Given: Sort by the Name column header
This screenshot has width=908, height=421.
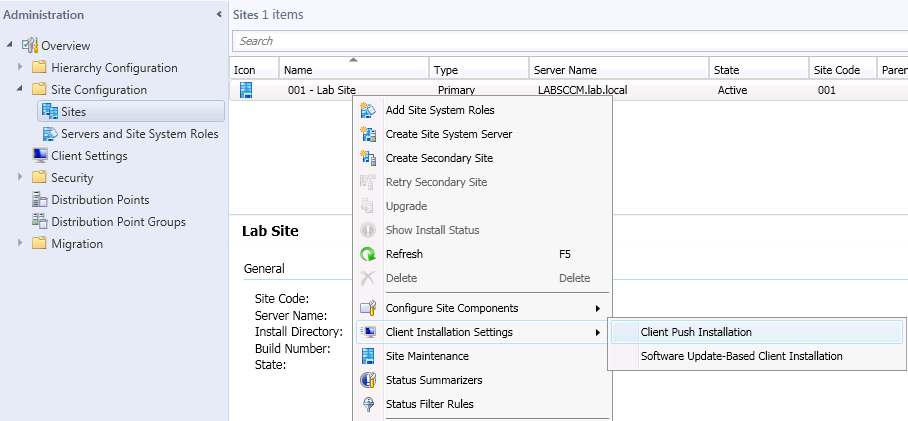Looking at the screenshot, I should (354, 68).
